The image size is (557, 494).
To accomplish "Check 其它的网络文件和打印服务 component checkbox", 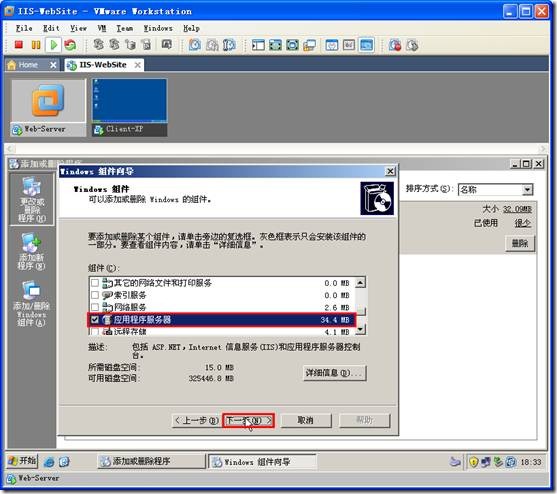I will [x=95, y=283].
